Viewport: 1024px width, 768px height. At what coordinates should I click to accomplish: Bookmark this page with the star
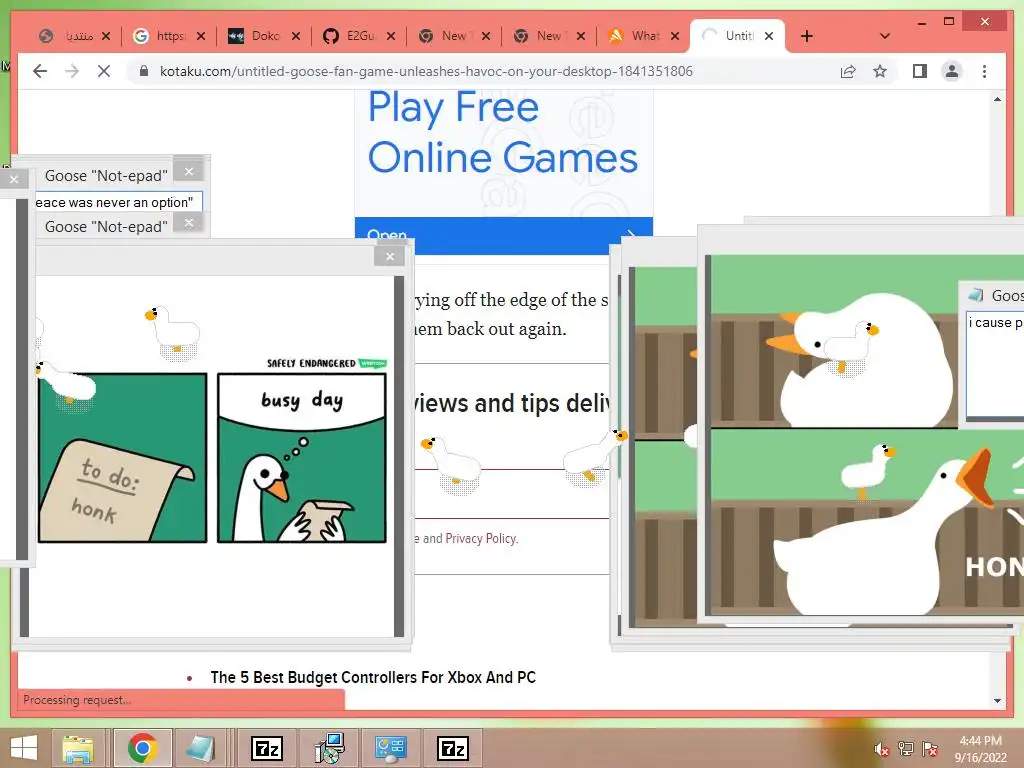880,71
